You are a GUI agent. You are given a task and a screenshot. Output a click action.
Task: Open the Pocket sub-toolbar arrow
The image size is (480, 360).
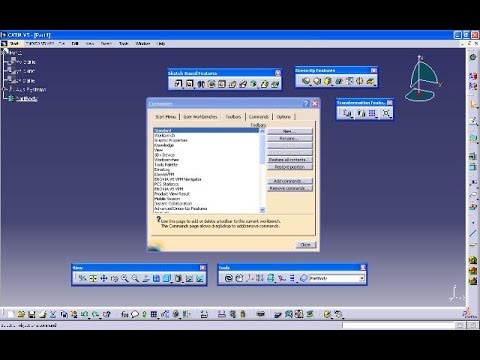pyautogui.click(x=193, y=87)
